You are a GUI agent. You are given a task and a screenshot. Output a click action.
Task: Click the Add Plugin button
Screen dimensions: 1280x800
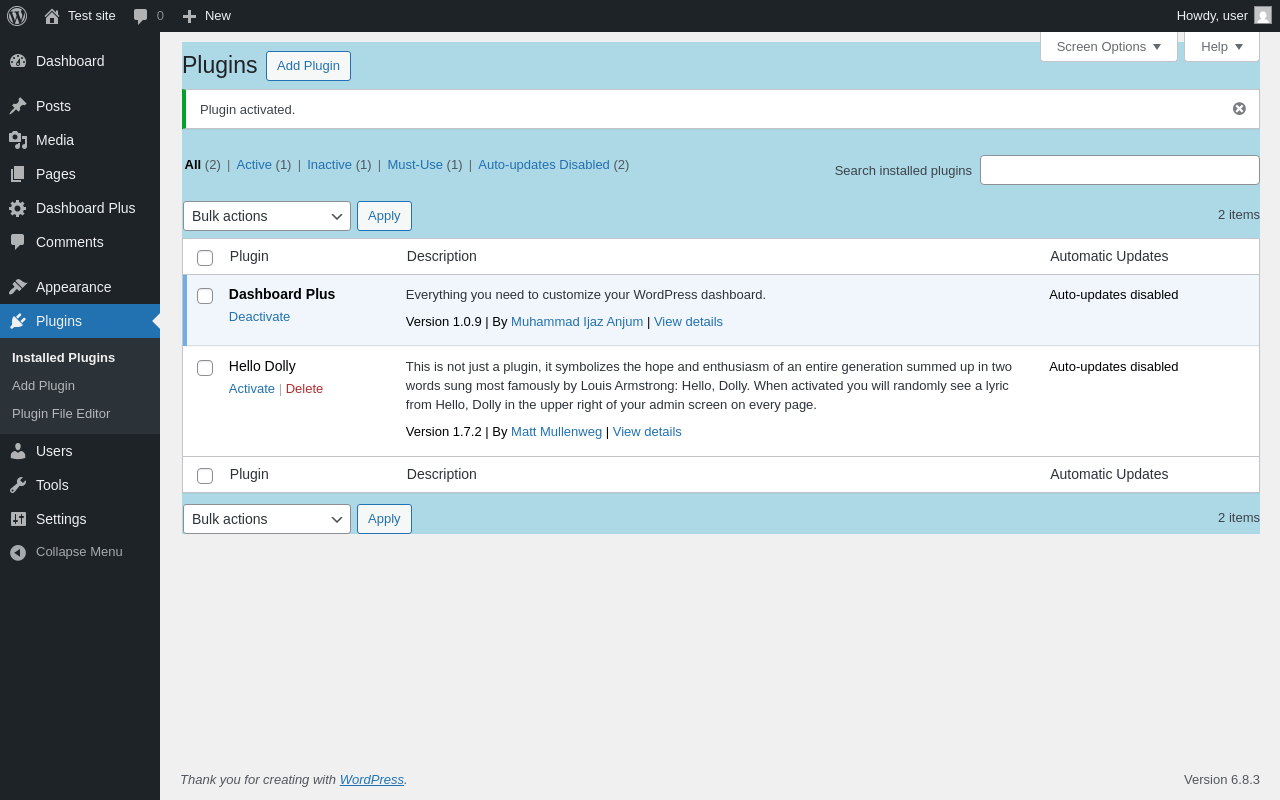point(308,66)
